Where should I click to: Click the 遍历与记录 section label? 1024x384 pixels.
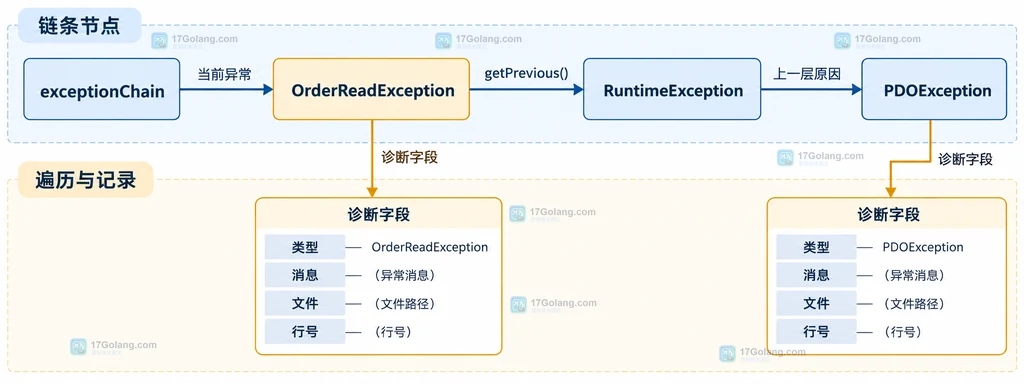point(86,180)
